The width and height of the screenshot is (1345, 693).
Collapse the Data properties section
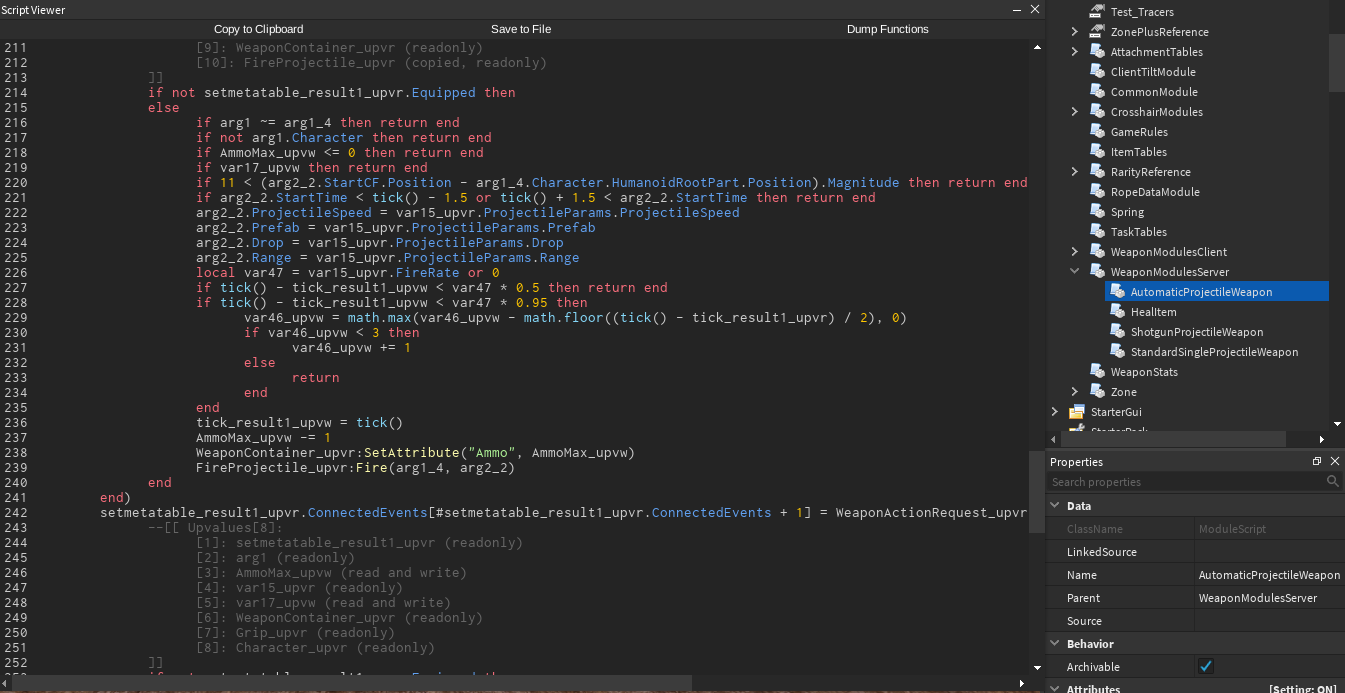tap(1056, 506)
